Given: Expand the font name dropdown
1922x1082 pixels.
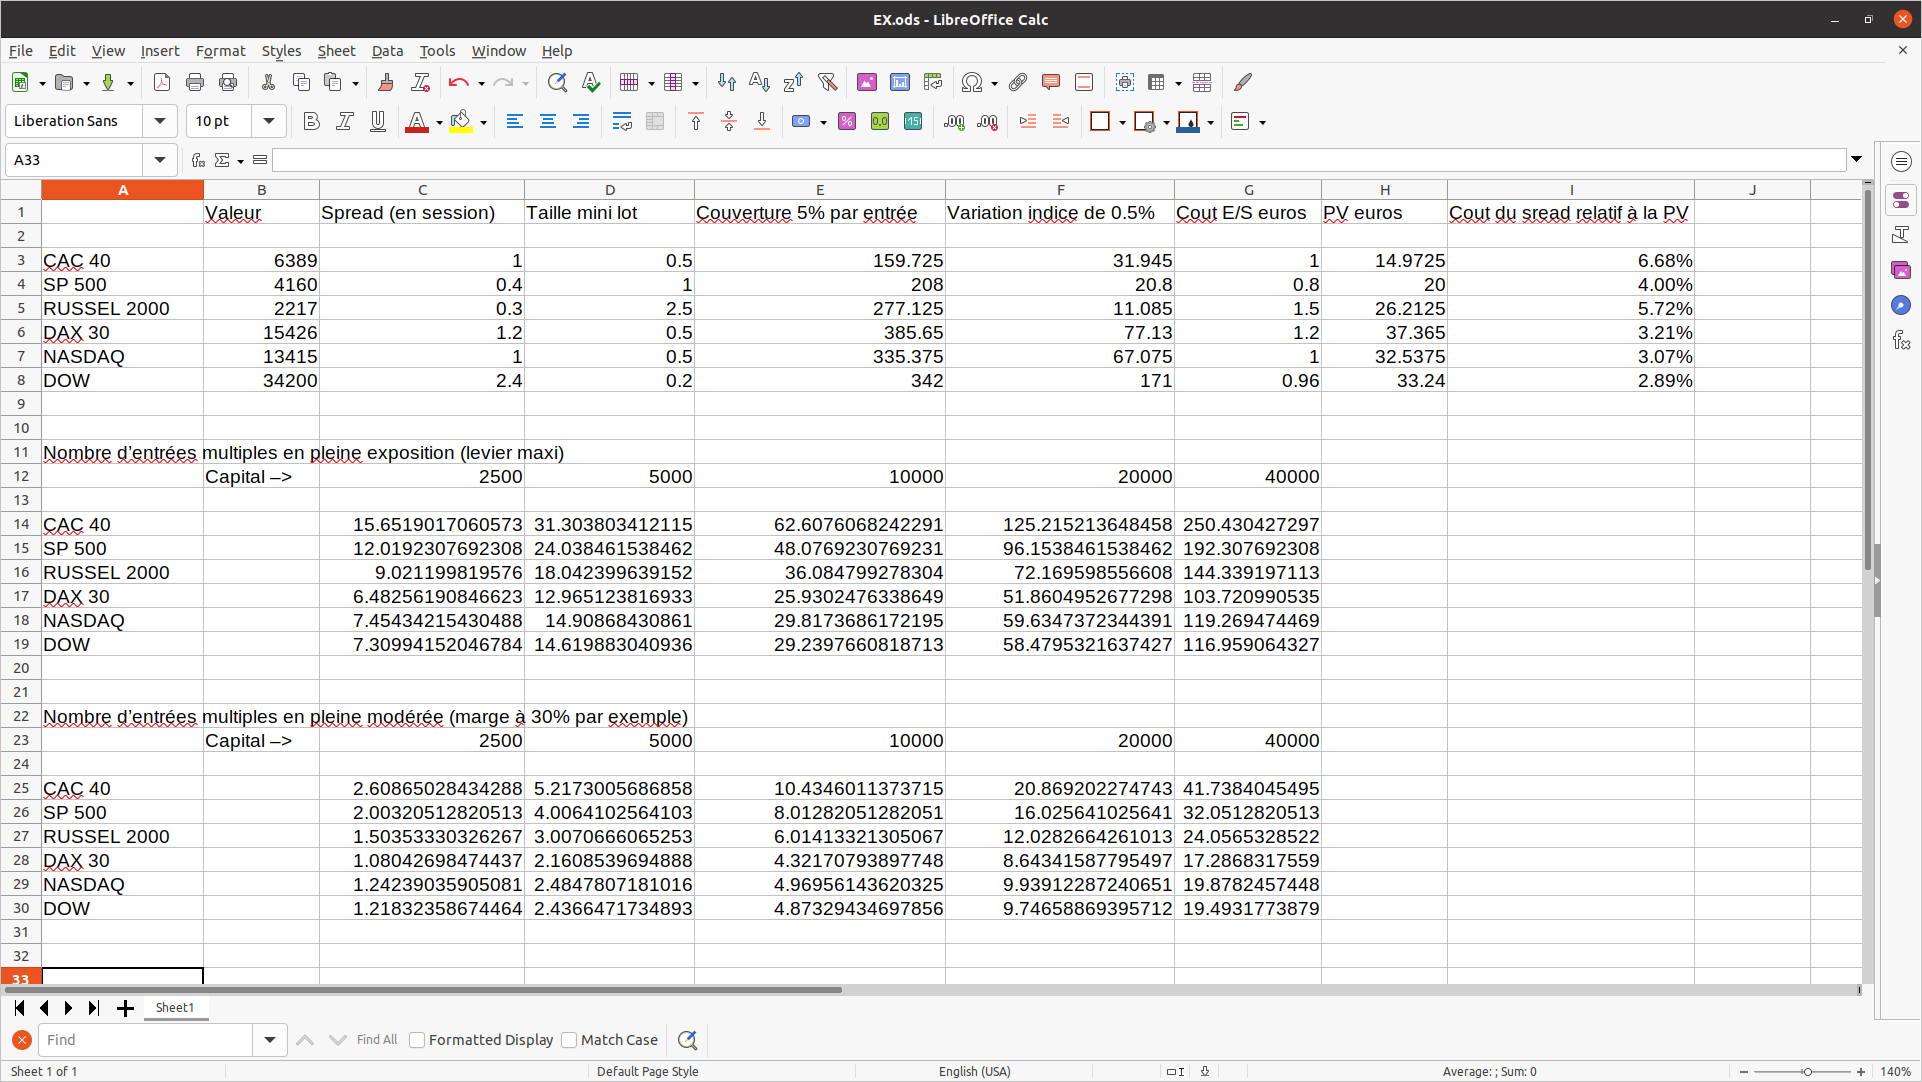Looking at the screenshot, I should 160,122.
